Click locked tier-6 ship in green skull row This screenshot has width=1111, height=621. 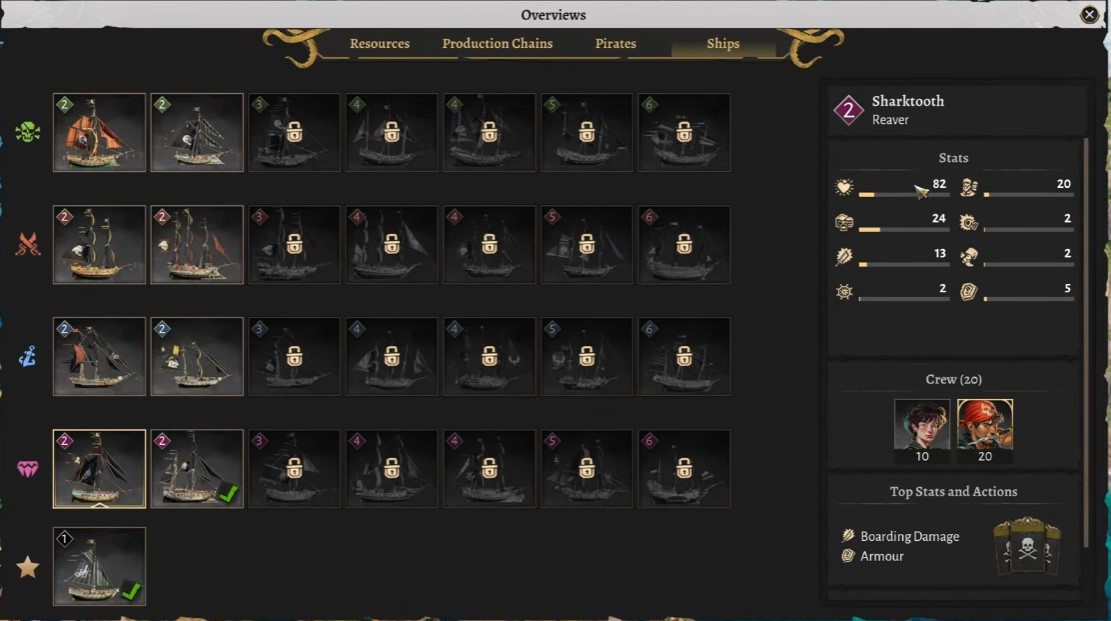point(684,133)
